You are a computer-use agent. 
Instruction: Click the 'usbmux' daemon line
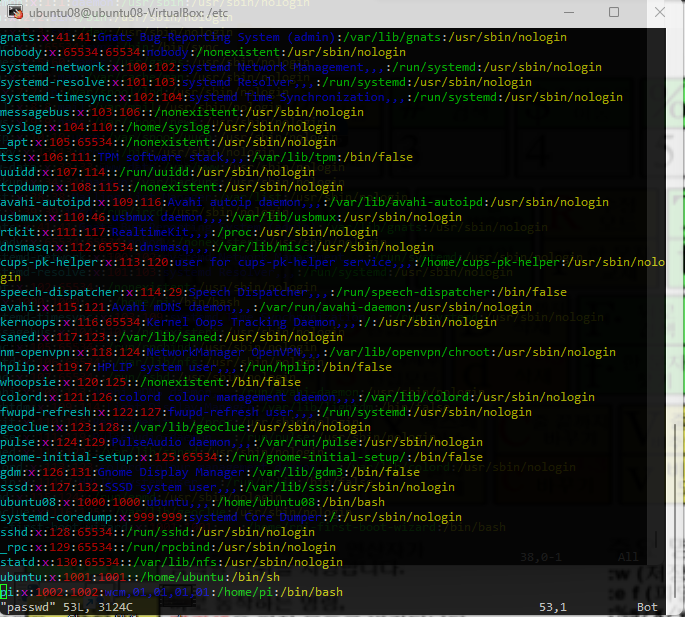(x=231, y=217)
